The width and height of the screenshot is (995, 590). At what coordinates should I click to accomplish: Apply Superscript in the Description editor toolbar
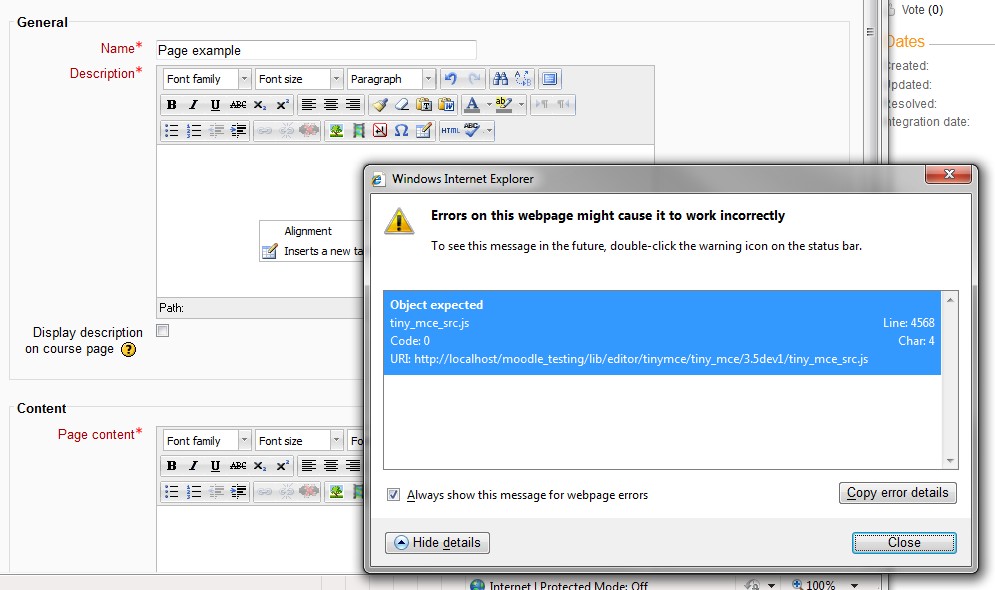click(x=282, y=105)
